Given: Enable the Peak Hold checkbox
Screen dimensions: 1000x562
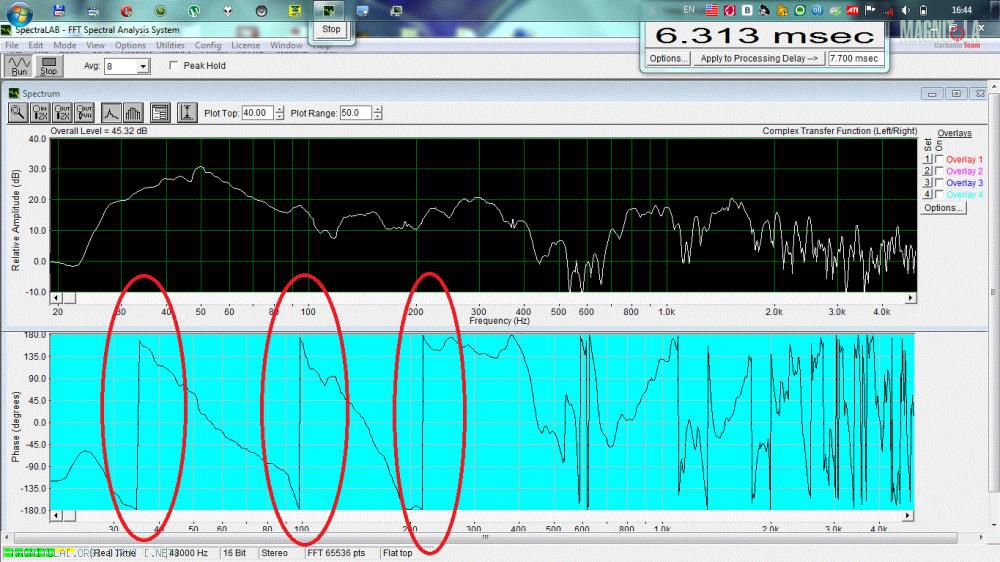Looking at the screenshot, I should click(x=173, y=66).
